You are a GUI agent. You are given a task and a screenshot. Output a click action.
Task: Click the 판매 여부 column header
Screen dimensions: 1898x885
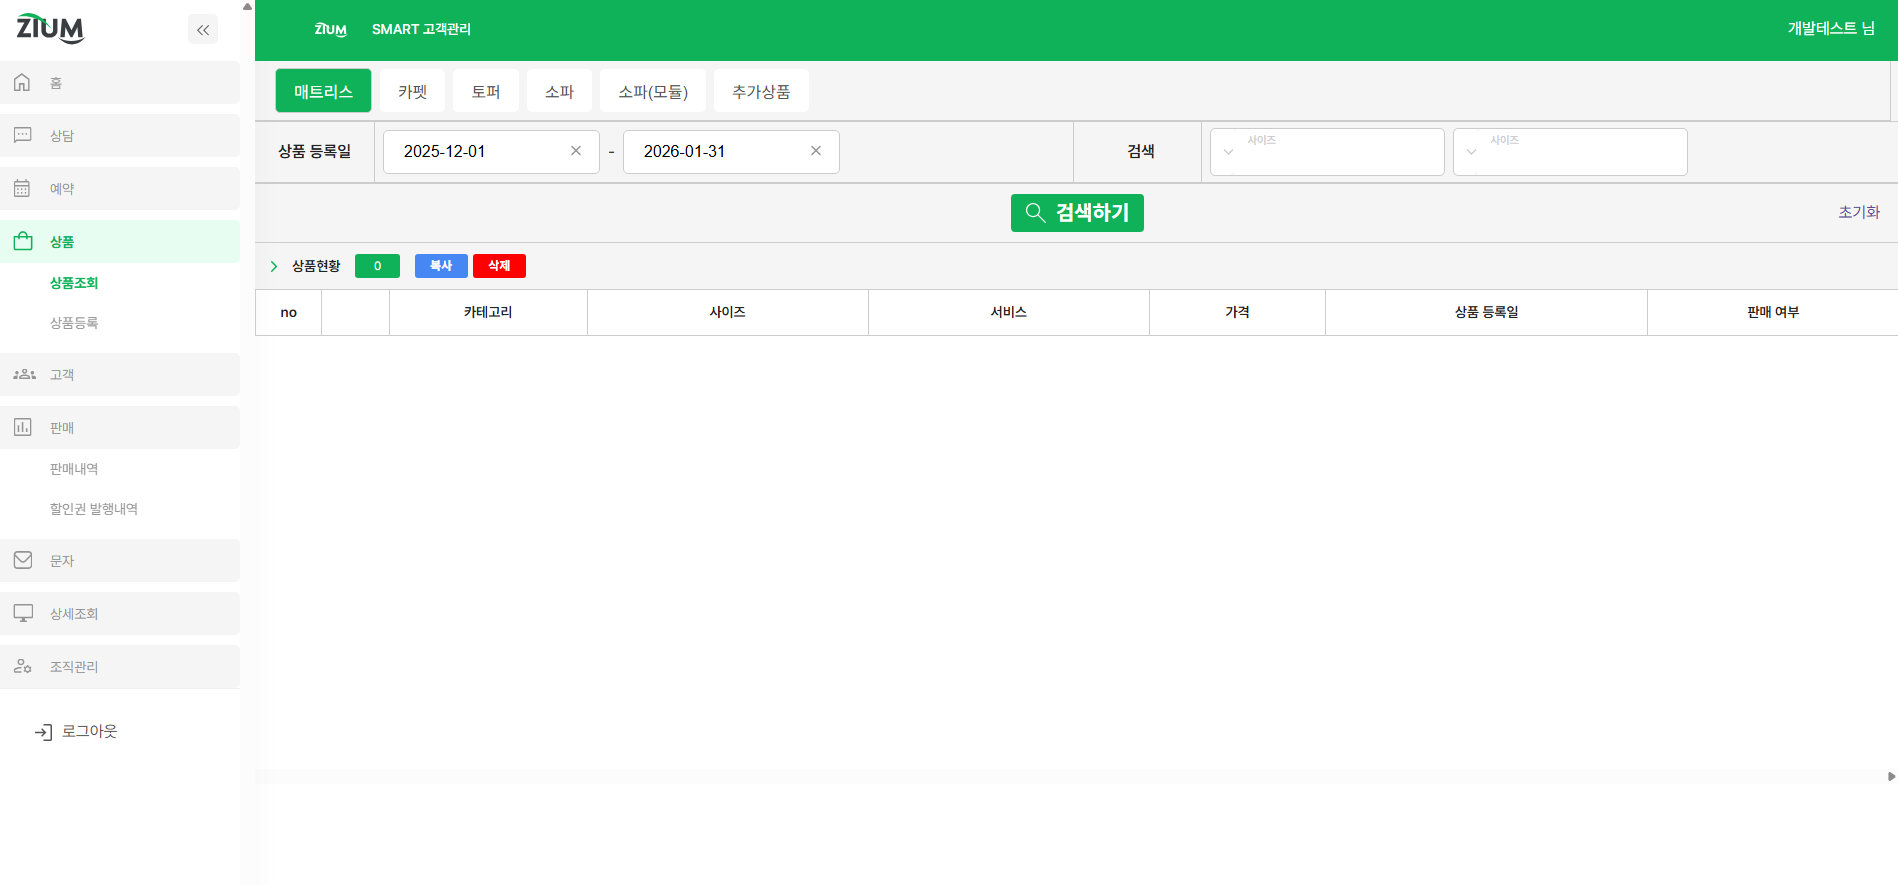pyautogui.click(x=1772, y=312)
